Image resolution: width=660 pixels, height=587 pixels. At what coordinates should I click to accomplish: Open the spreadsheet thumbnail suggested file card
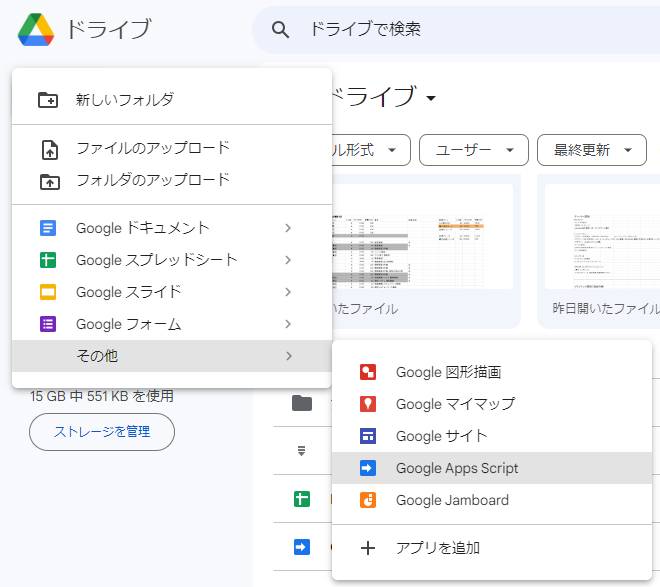click(425, 251)
